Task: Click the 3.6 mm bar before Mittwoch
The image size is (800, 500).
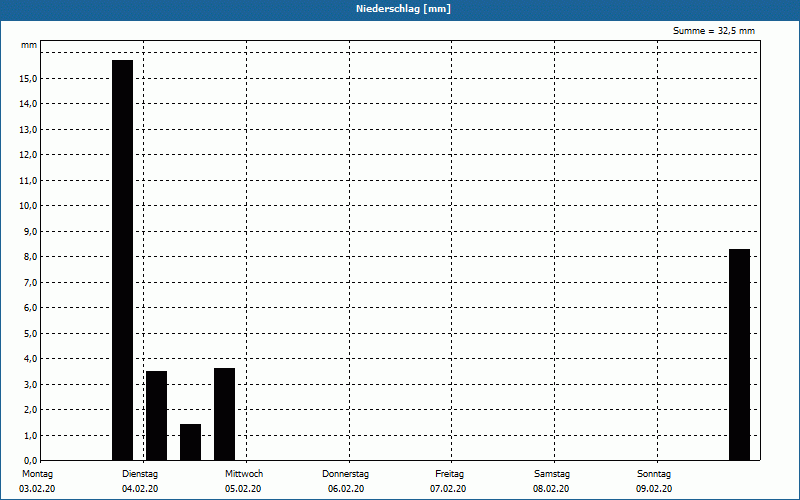Action: point(224,414)
